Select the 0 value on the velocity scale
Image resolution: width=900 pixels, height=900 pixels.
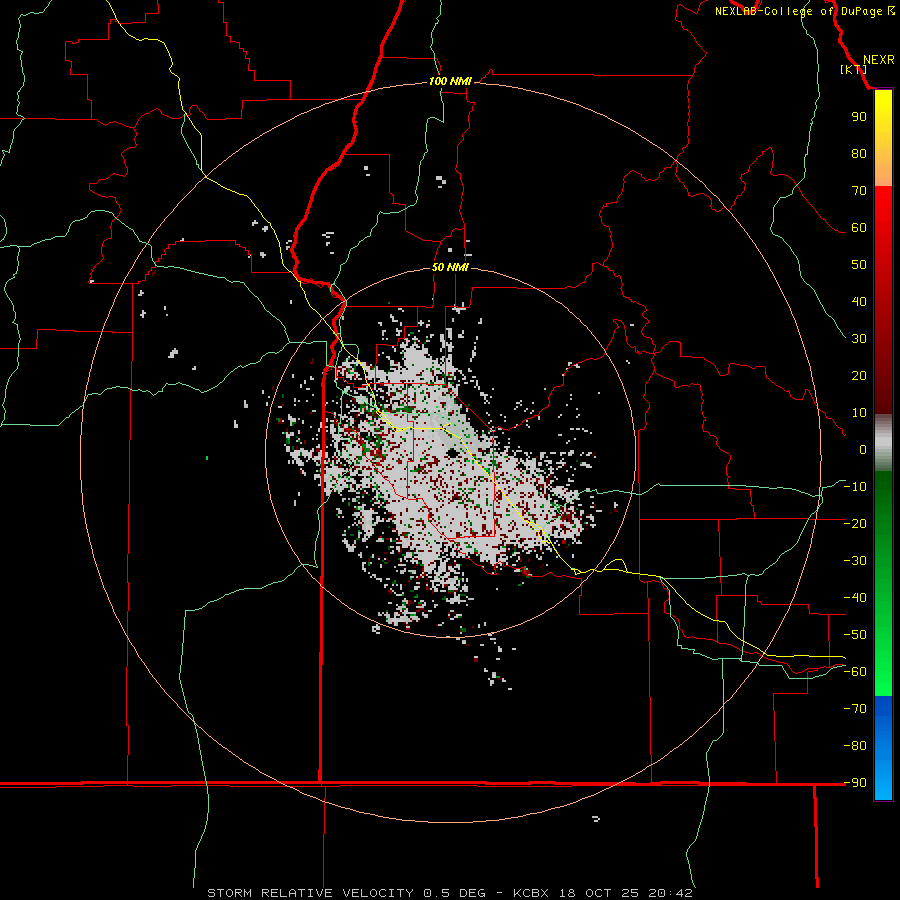[x=863, y=450]
